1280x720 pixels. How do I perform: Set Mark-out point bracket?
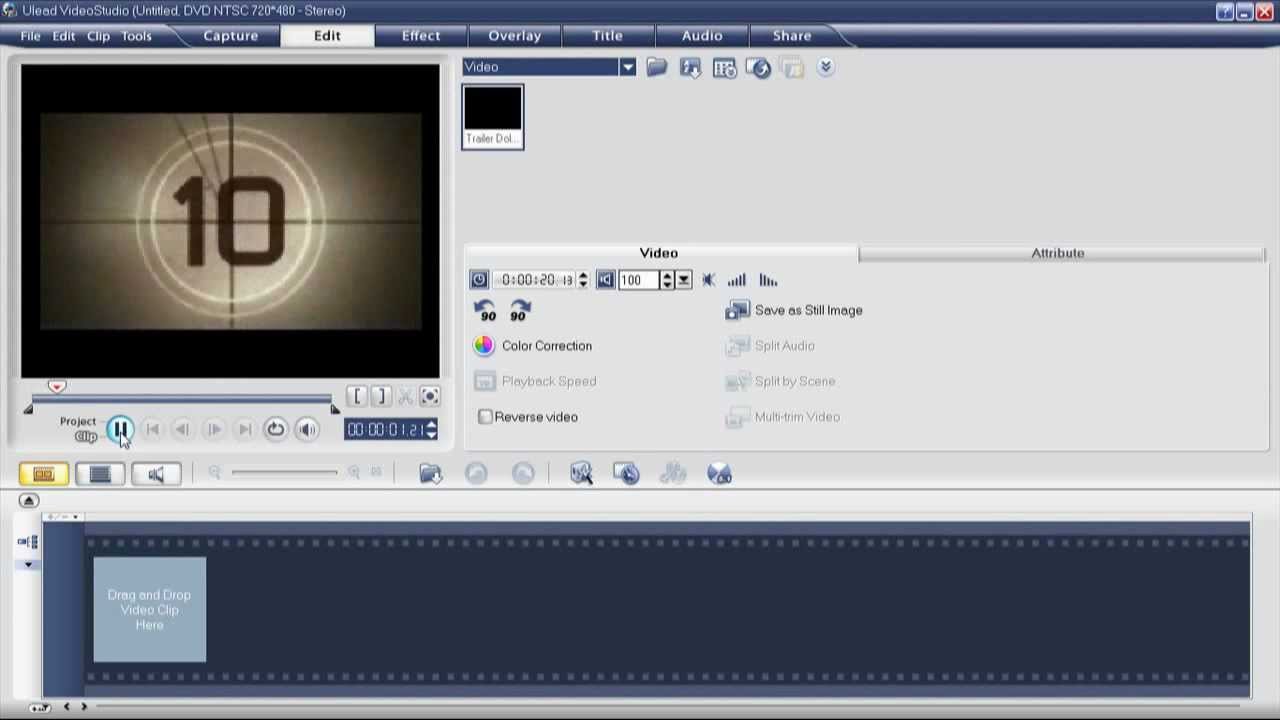pyautogui.click(x=381, y=397)
